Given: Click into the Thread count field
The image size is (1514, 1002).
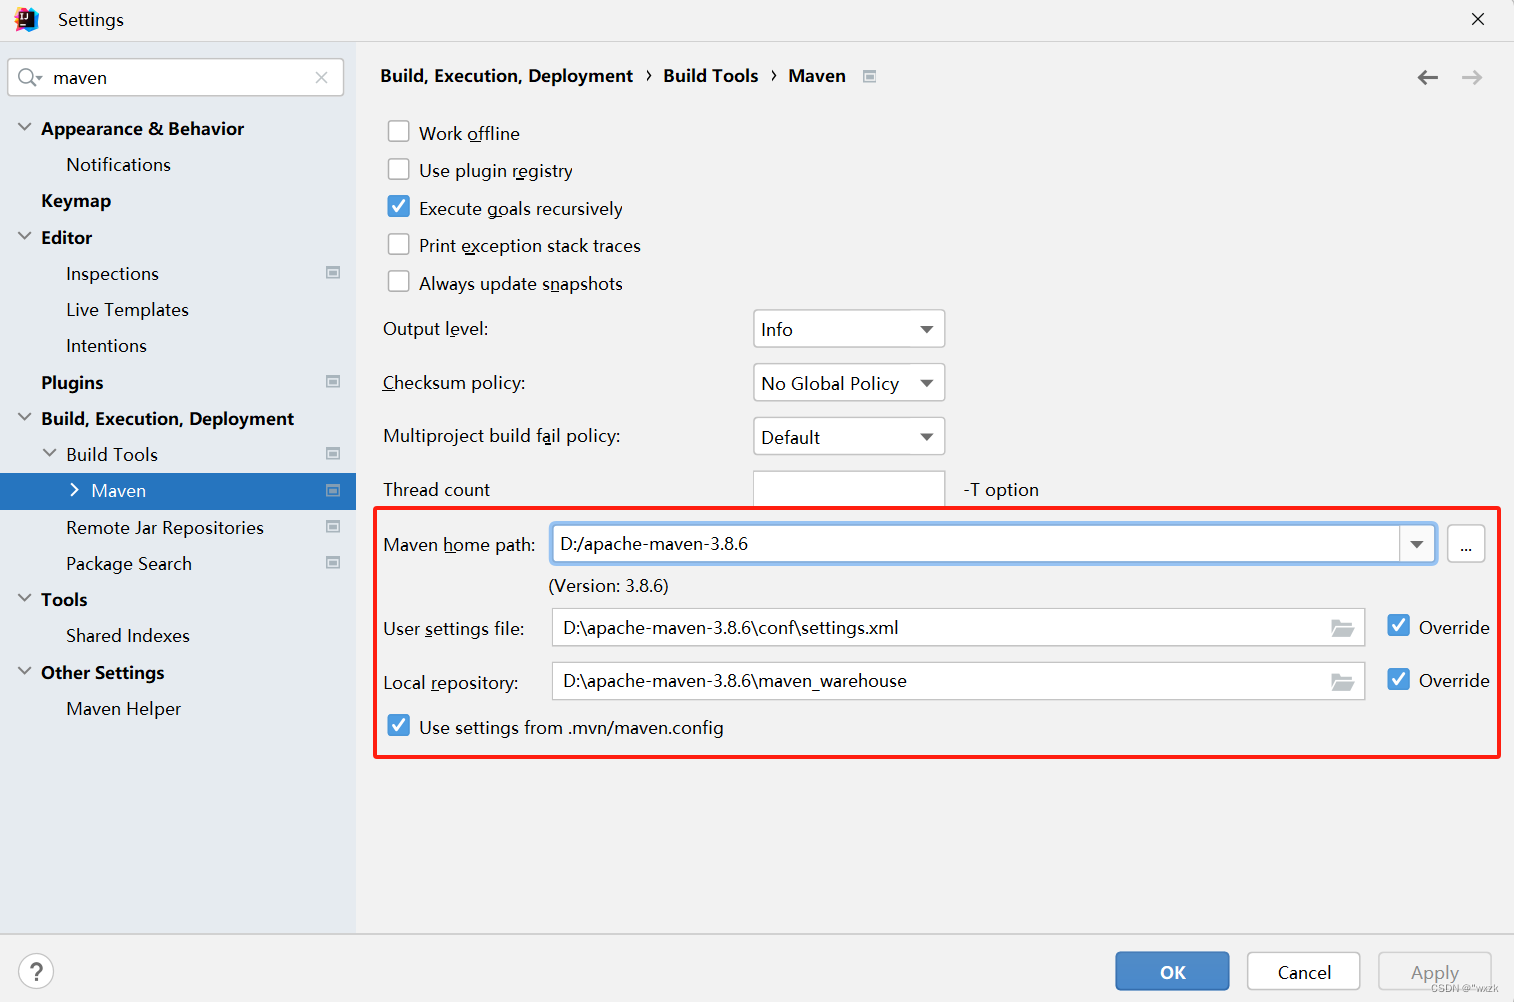Looking at the screenshot, I should [849, 489].
